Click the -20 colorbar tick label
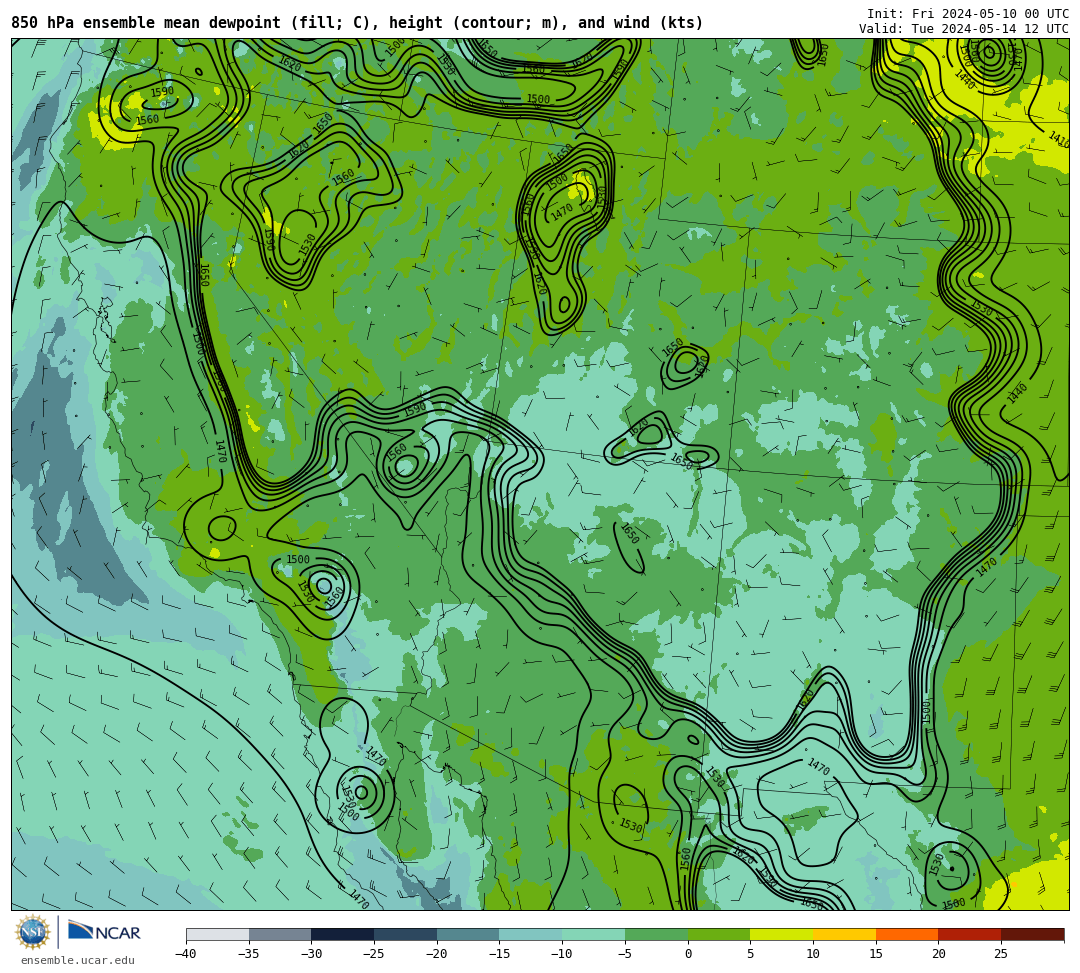The image size is (1080, 973). (x=437, y=954)
